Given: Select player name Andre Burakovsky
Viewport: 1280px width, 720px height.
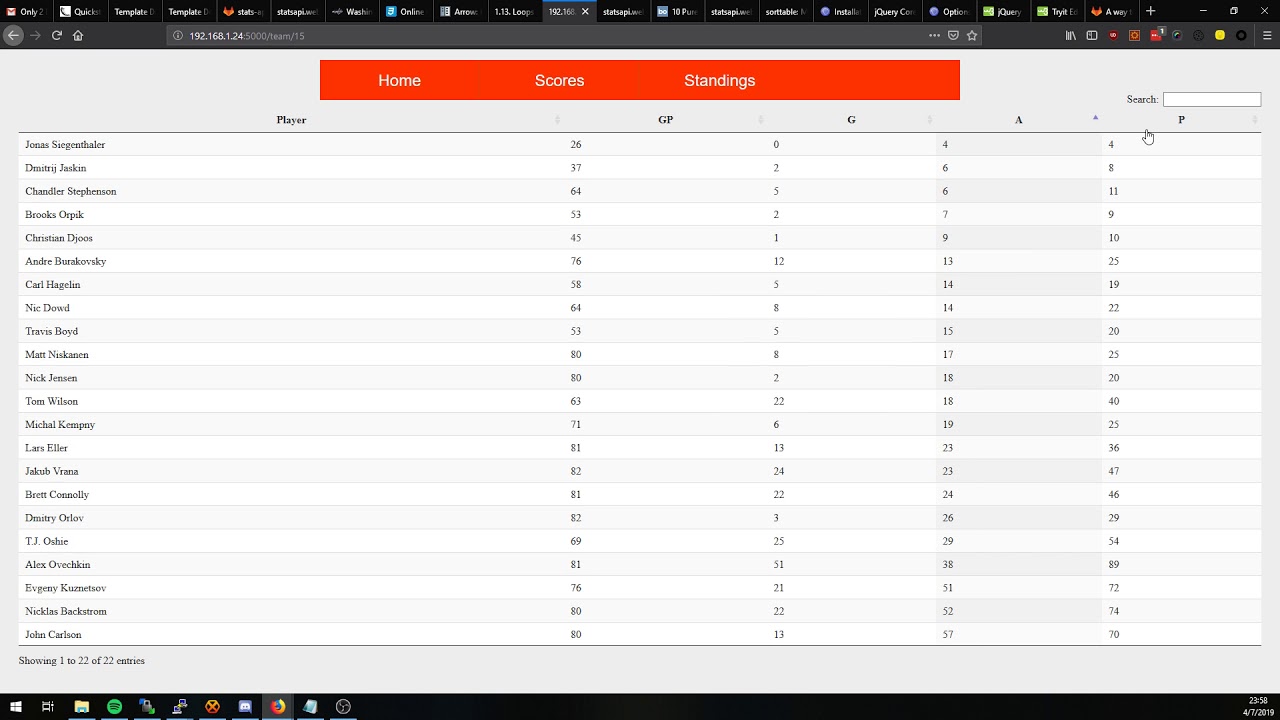Looking at the screenshot, I should [65, 261].
